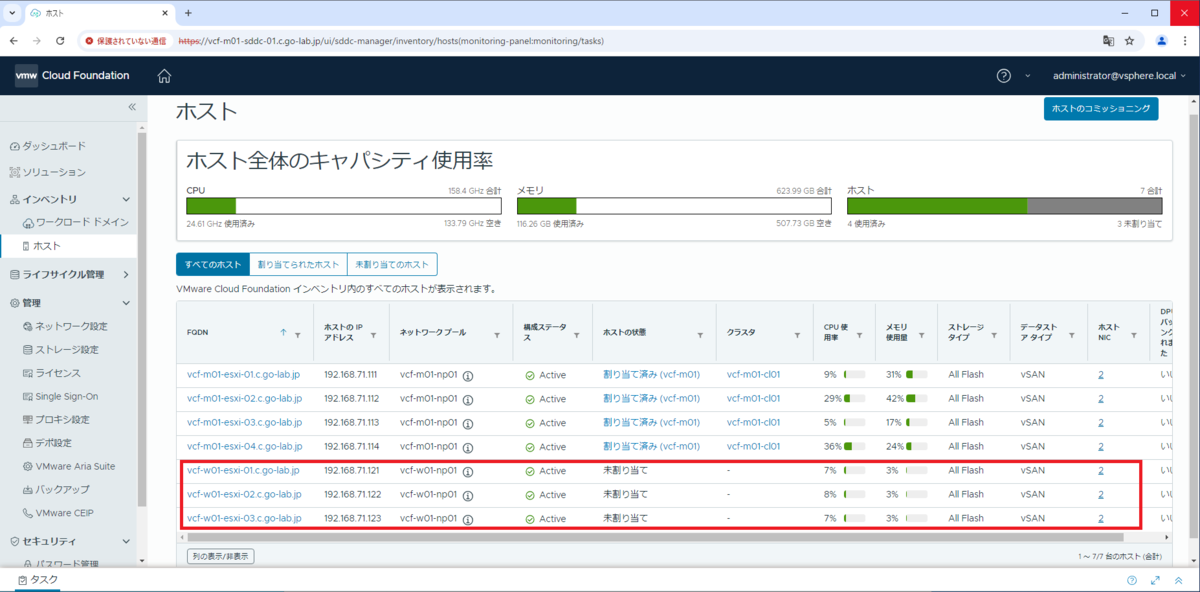Collapse the インベントリ section
Viewport: 1200px width, 592px height.
pos(126,199)
